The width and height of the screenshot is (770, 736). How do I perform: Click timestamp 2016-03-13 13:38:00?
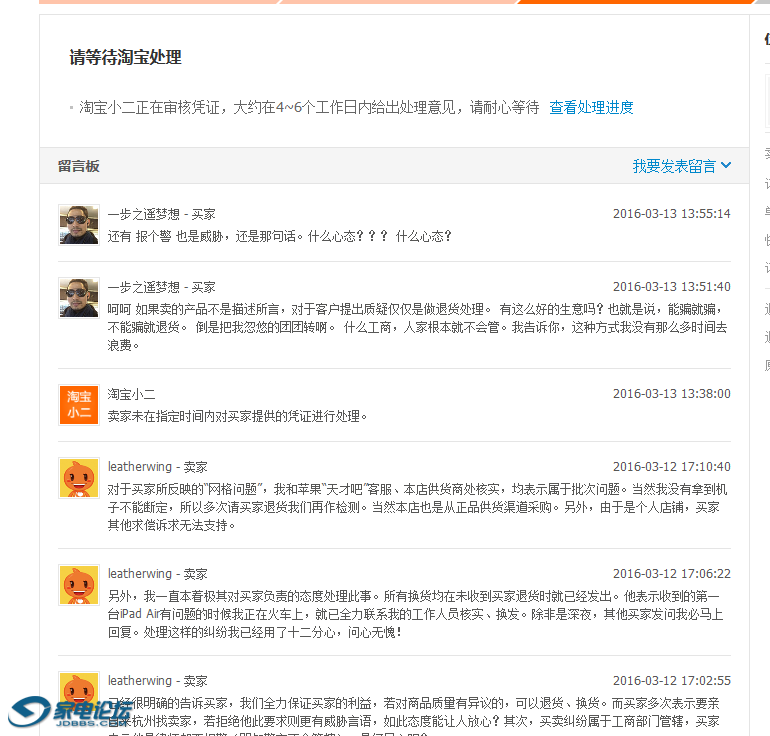click(x=671, y=394)
